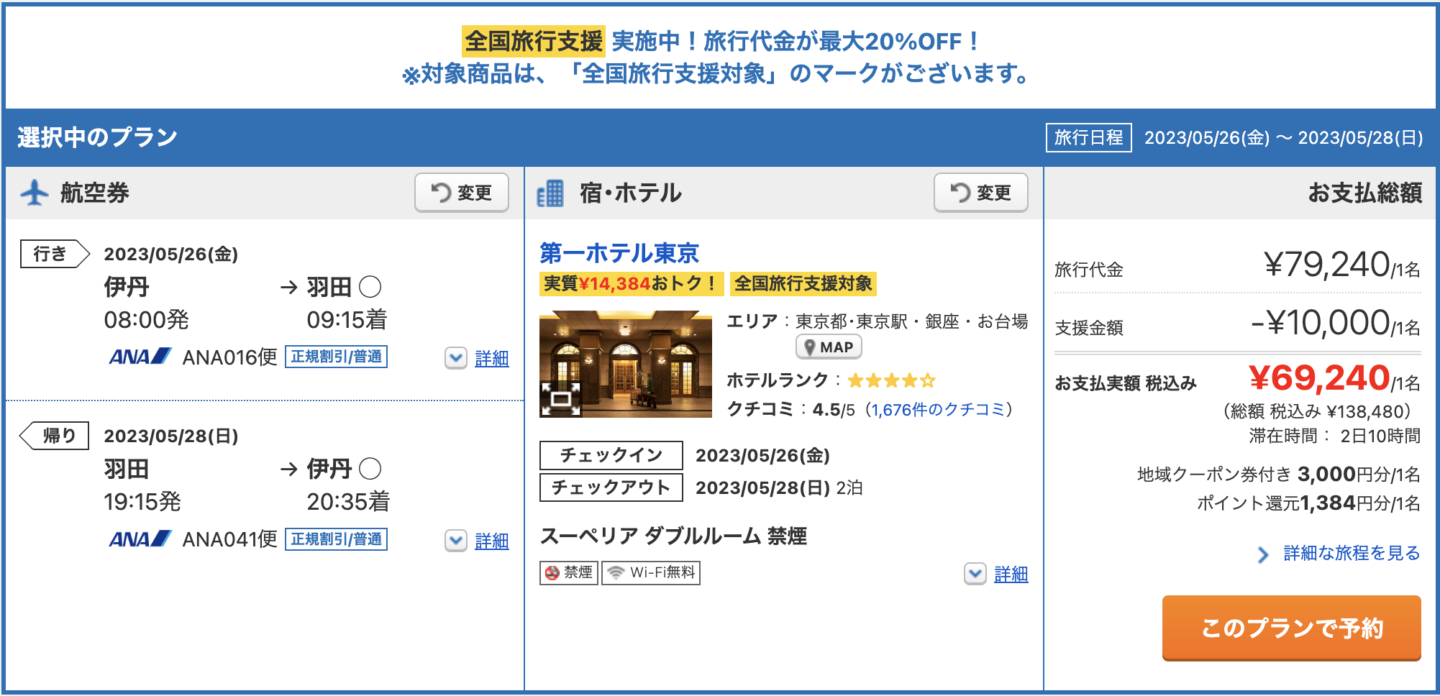1440x696 pixels.
Task: Click the 旅行日程 label box
Action: [1089, 138]
